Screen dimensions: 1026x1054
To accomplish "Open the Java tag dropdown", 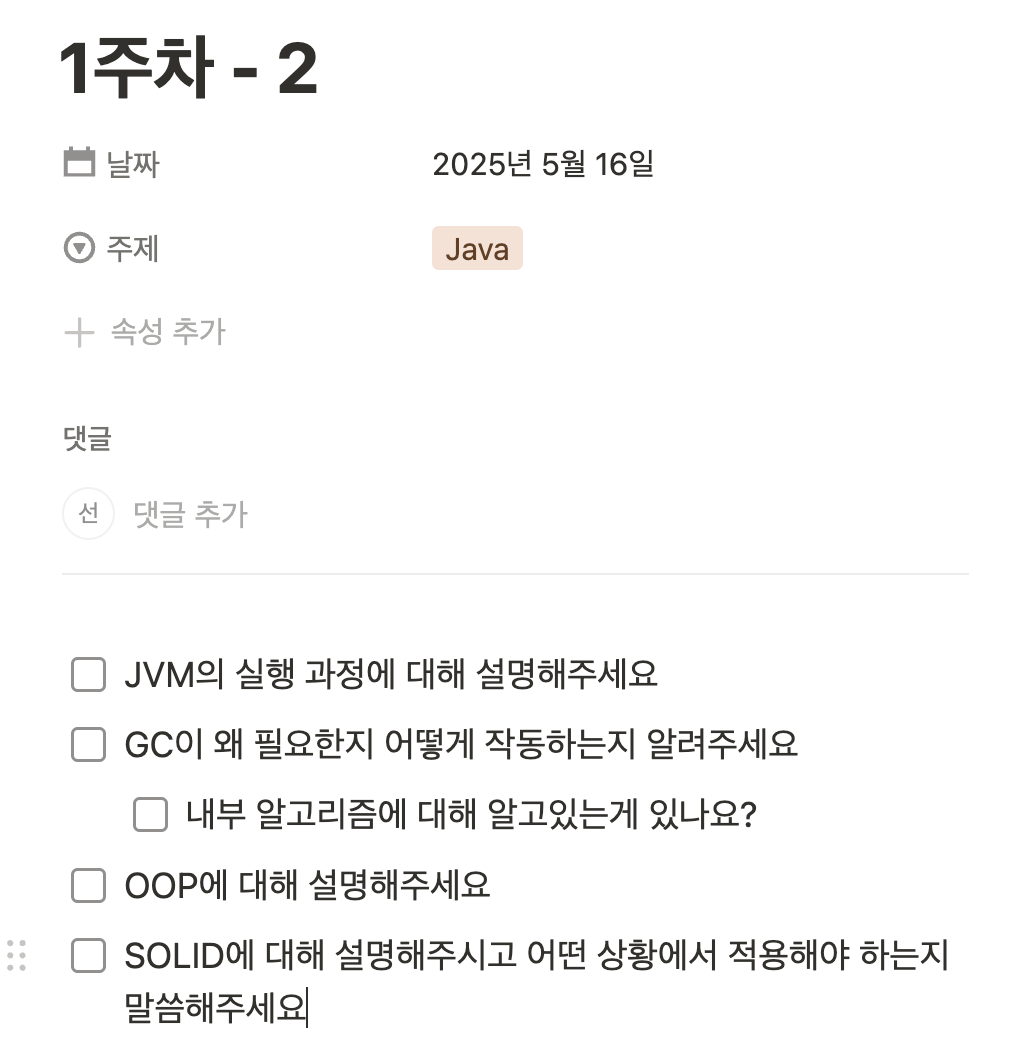I will 477,249.
